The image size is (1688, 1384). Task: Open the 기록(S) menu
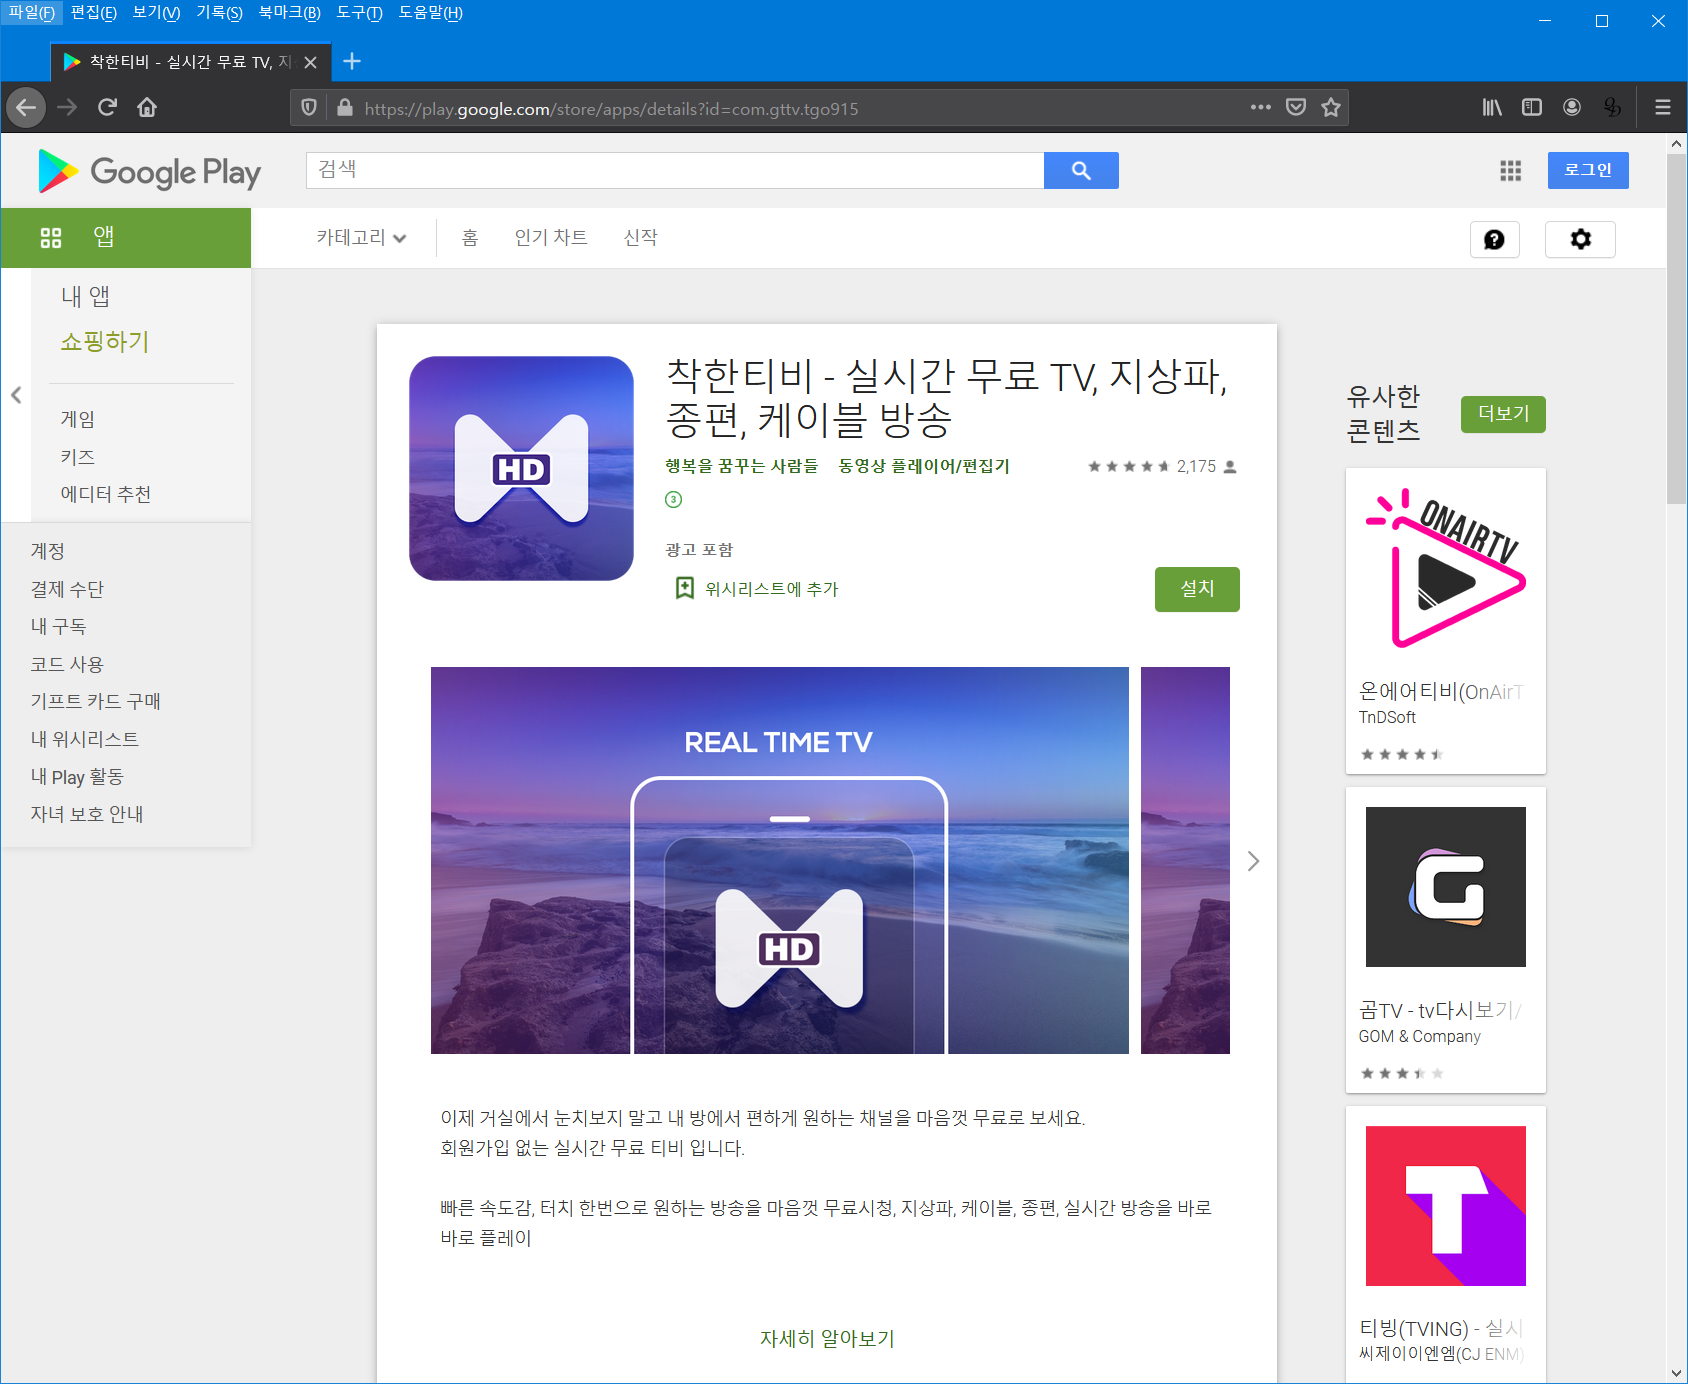[x=219, y=13]
